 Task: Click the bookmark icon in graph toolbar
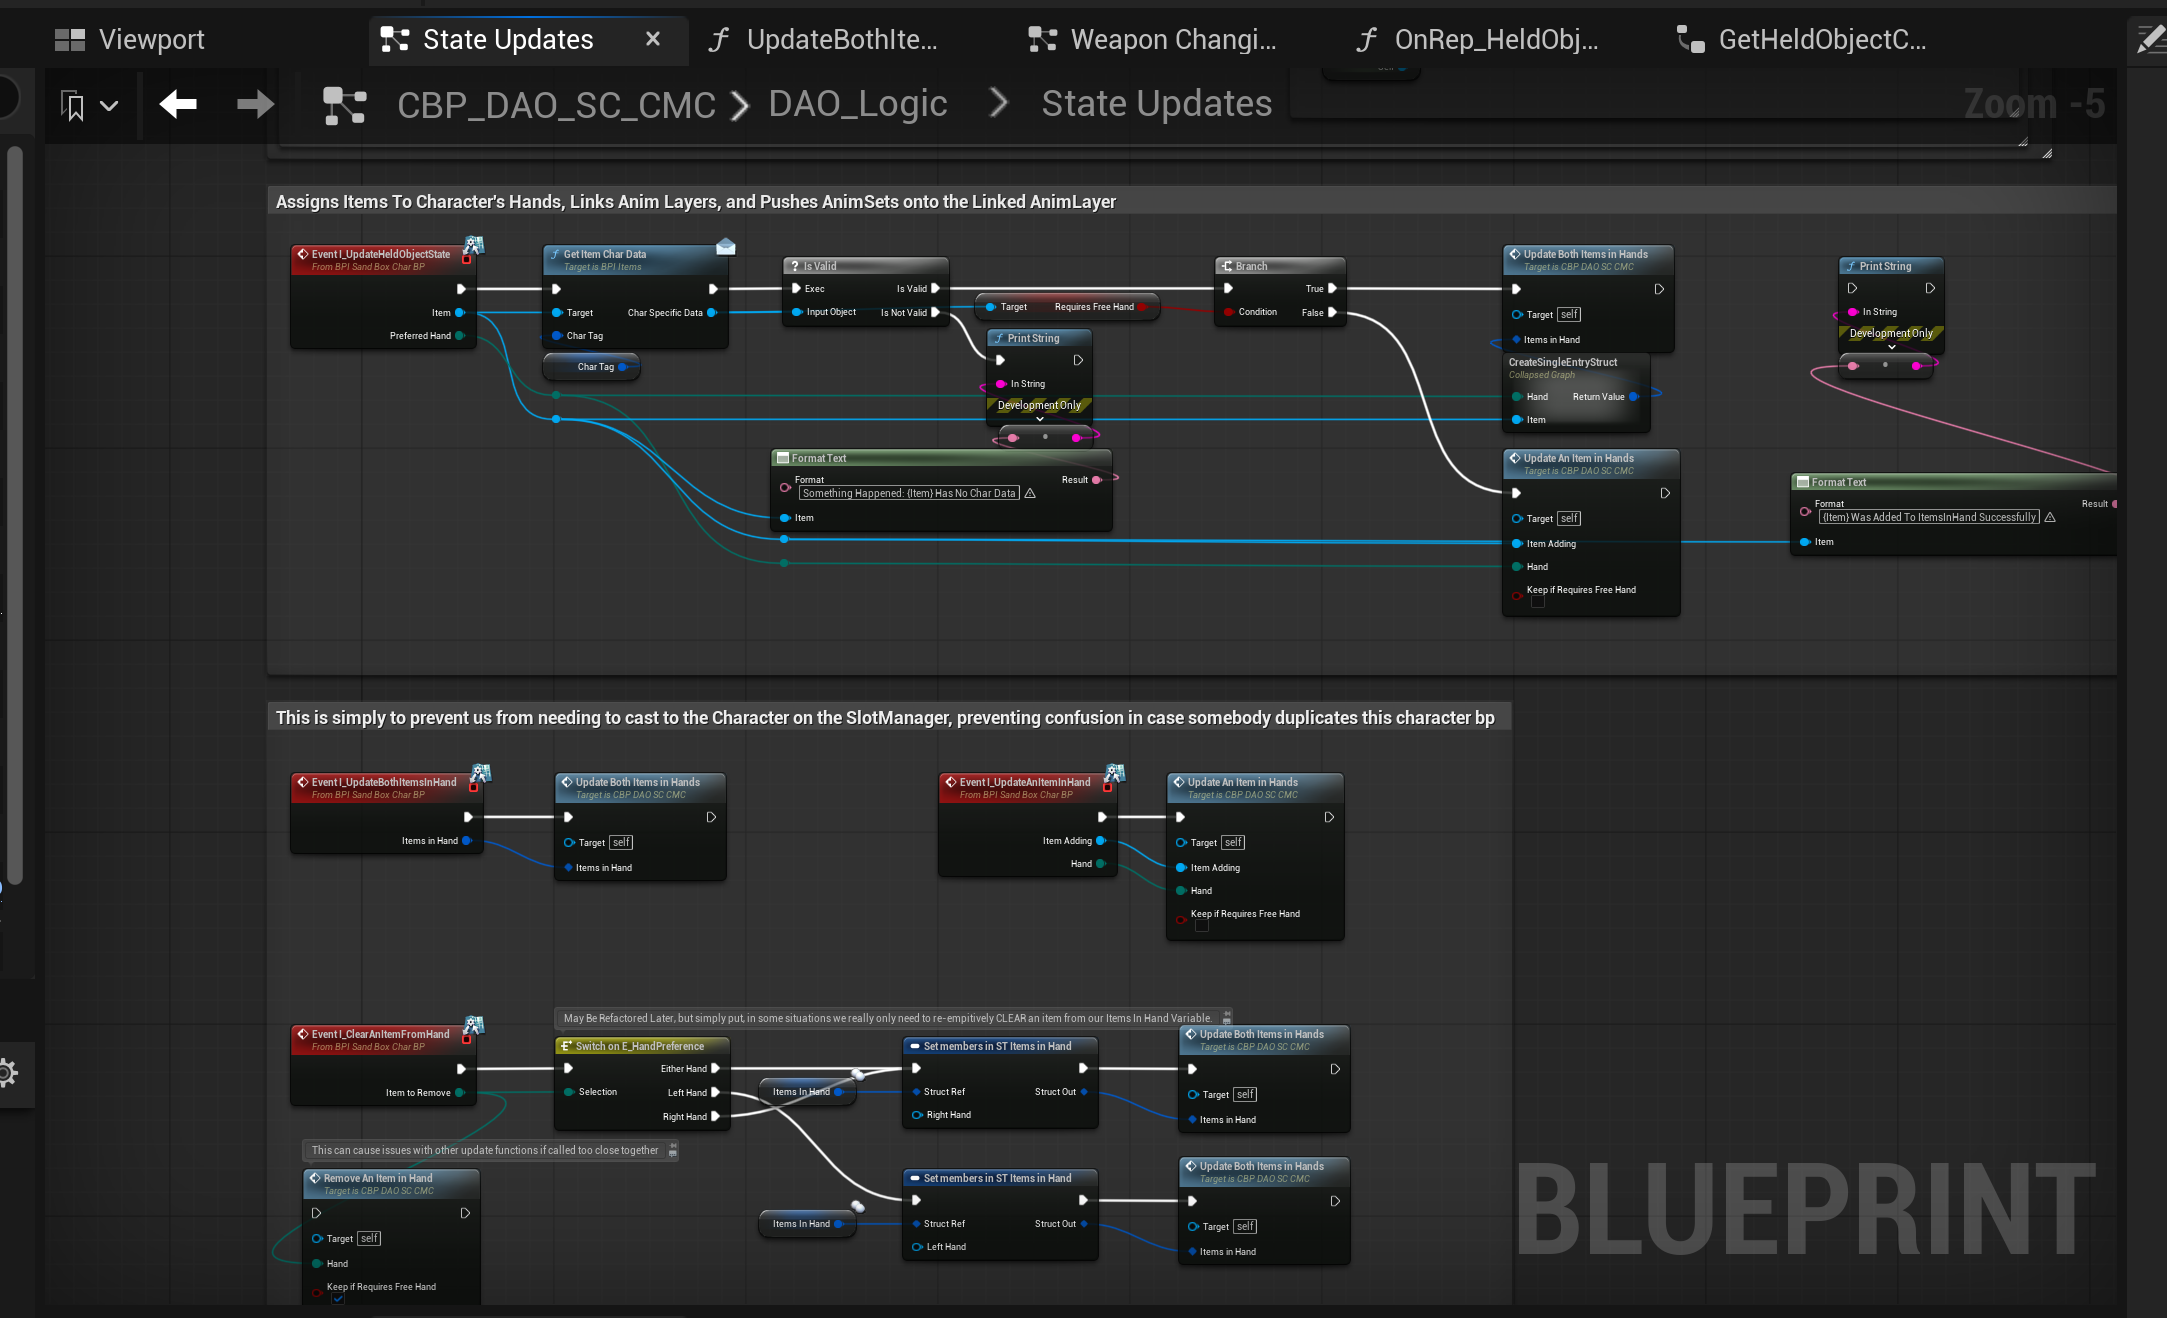point(73,105)
